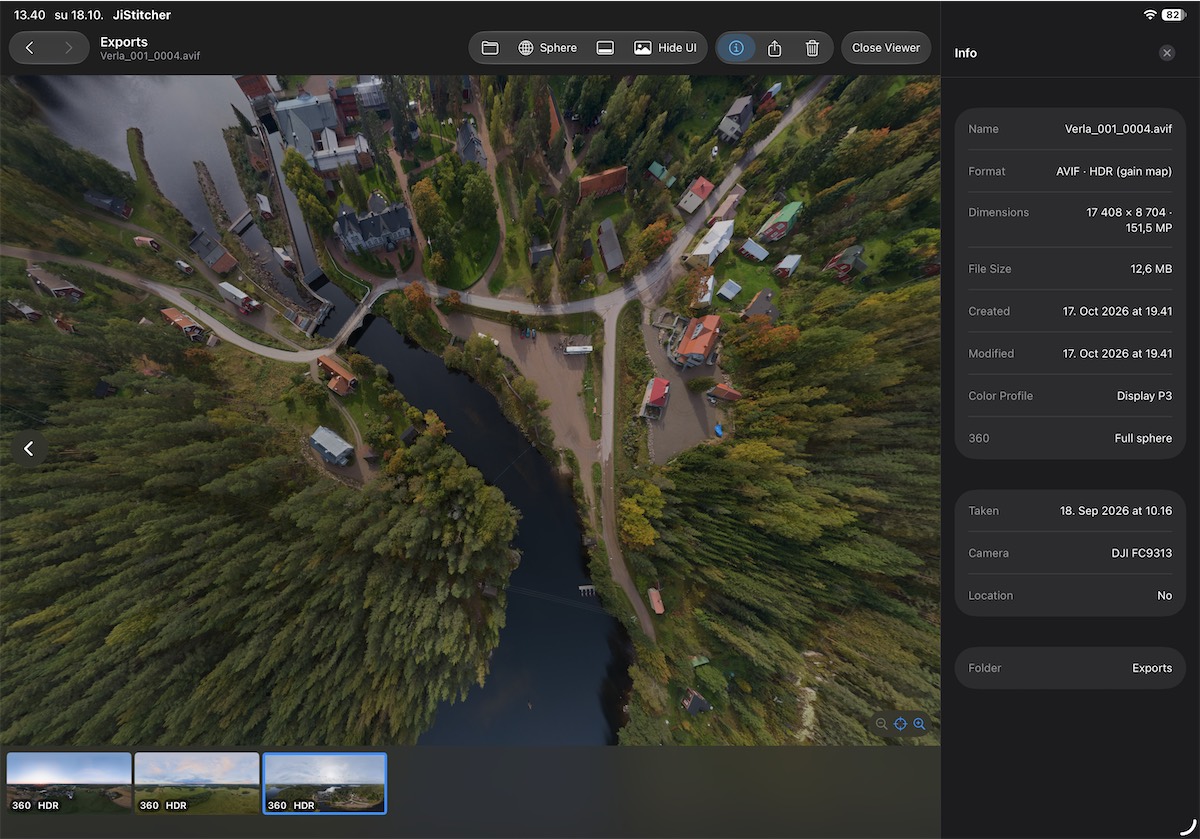Click the Taken date 18. Sep 2026
The height and width of the screenshot is (839, 1200).
pyautogui.click(x=1116, y=511)
